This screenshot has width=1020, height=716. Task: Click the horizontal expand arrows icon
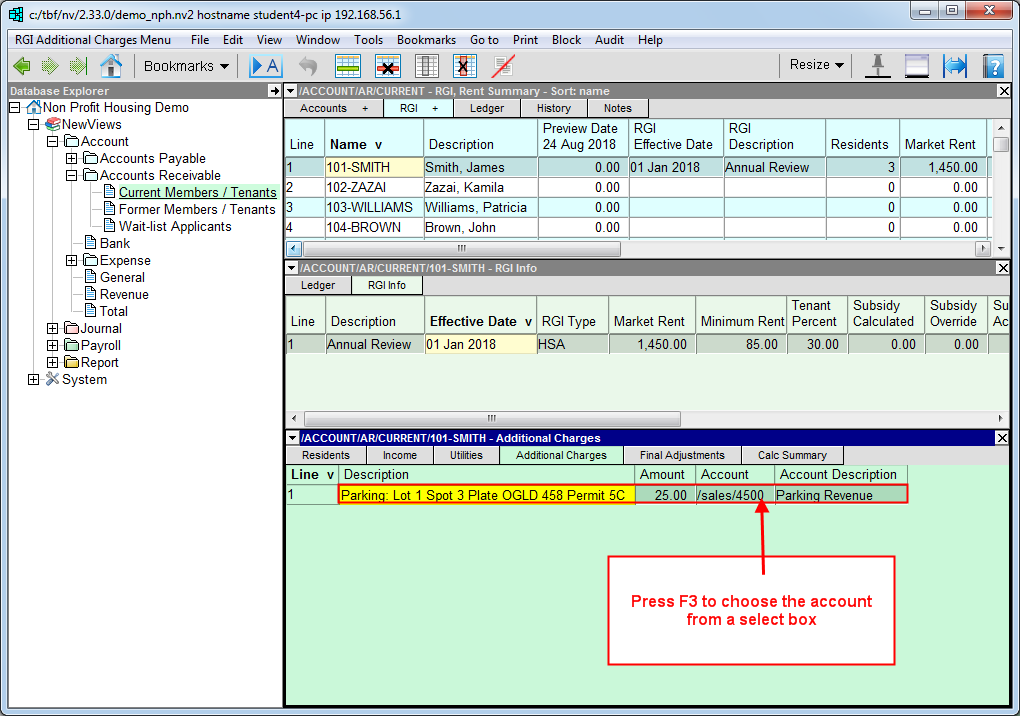pos(955,66)
